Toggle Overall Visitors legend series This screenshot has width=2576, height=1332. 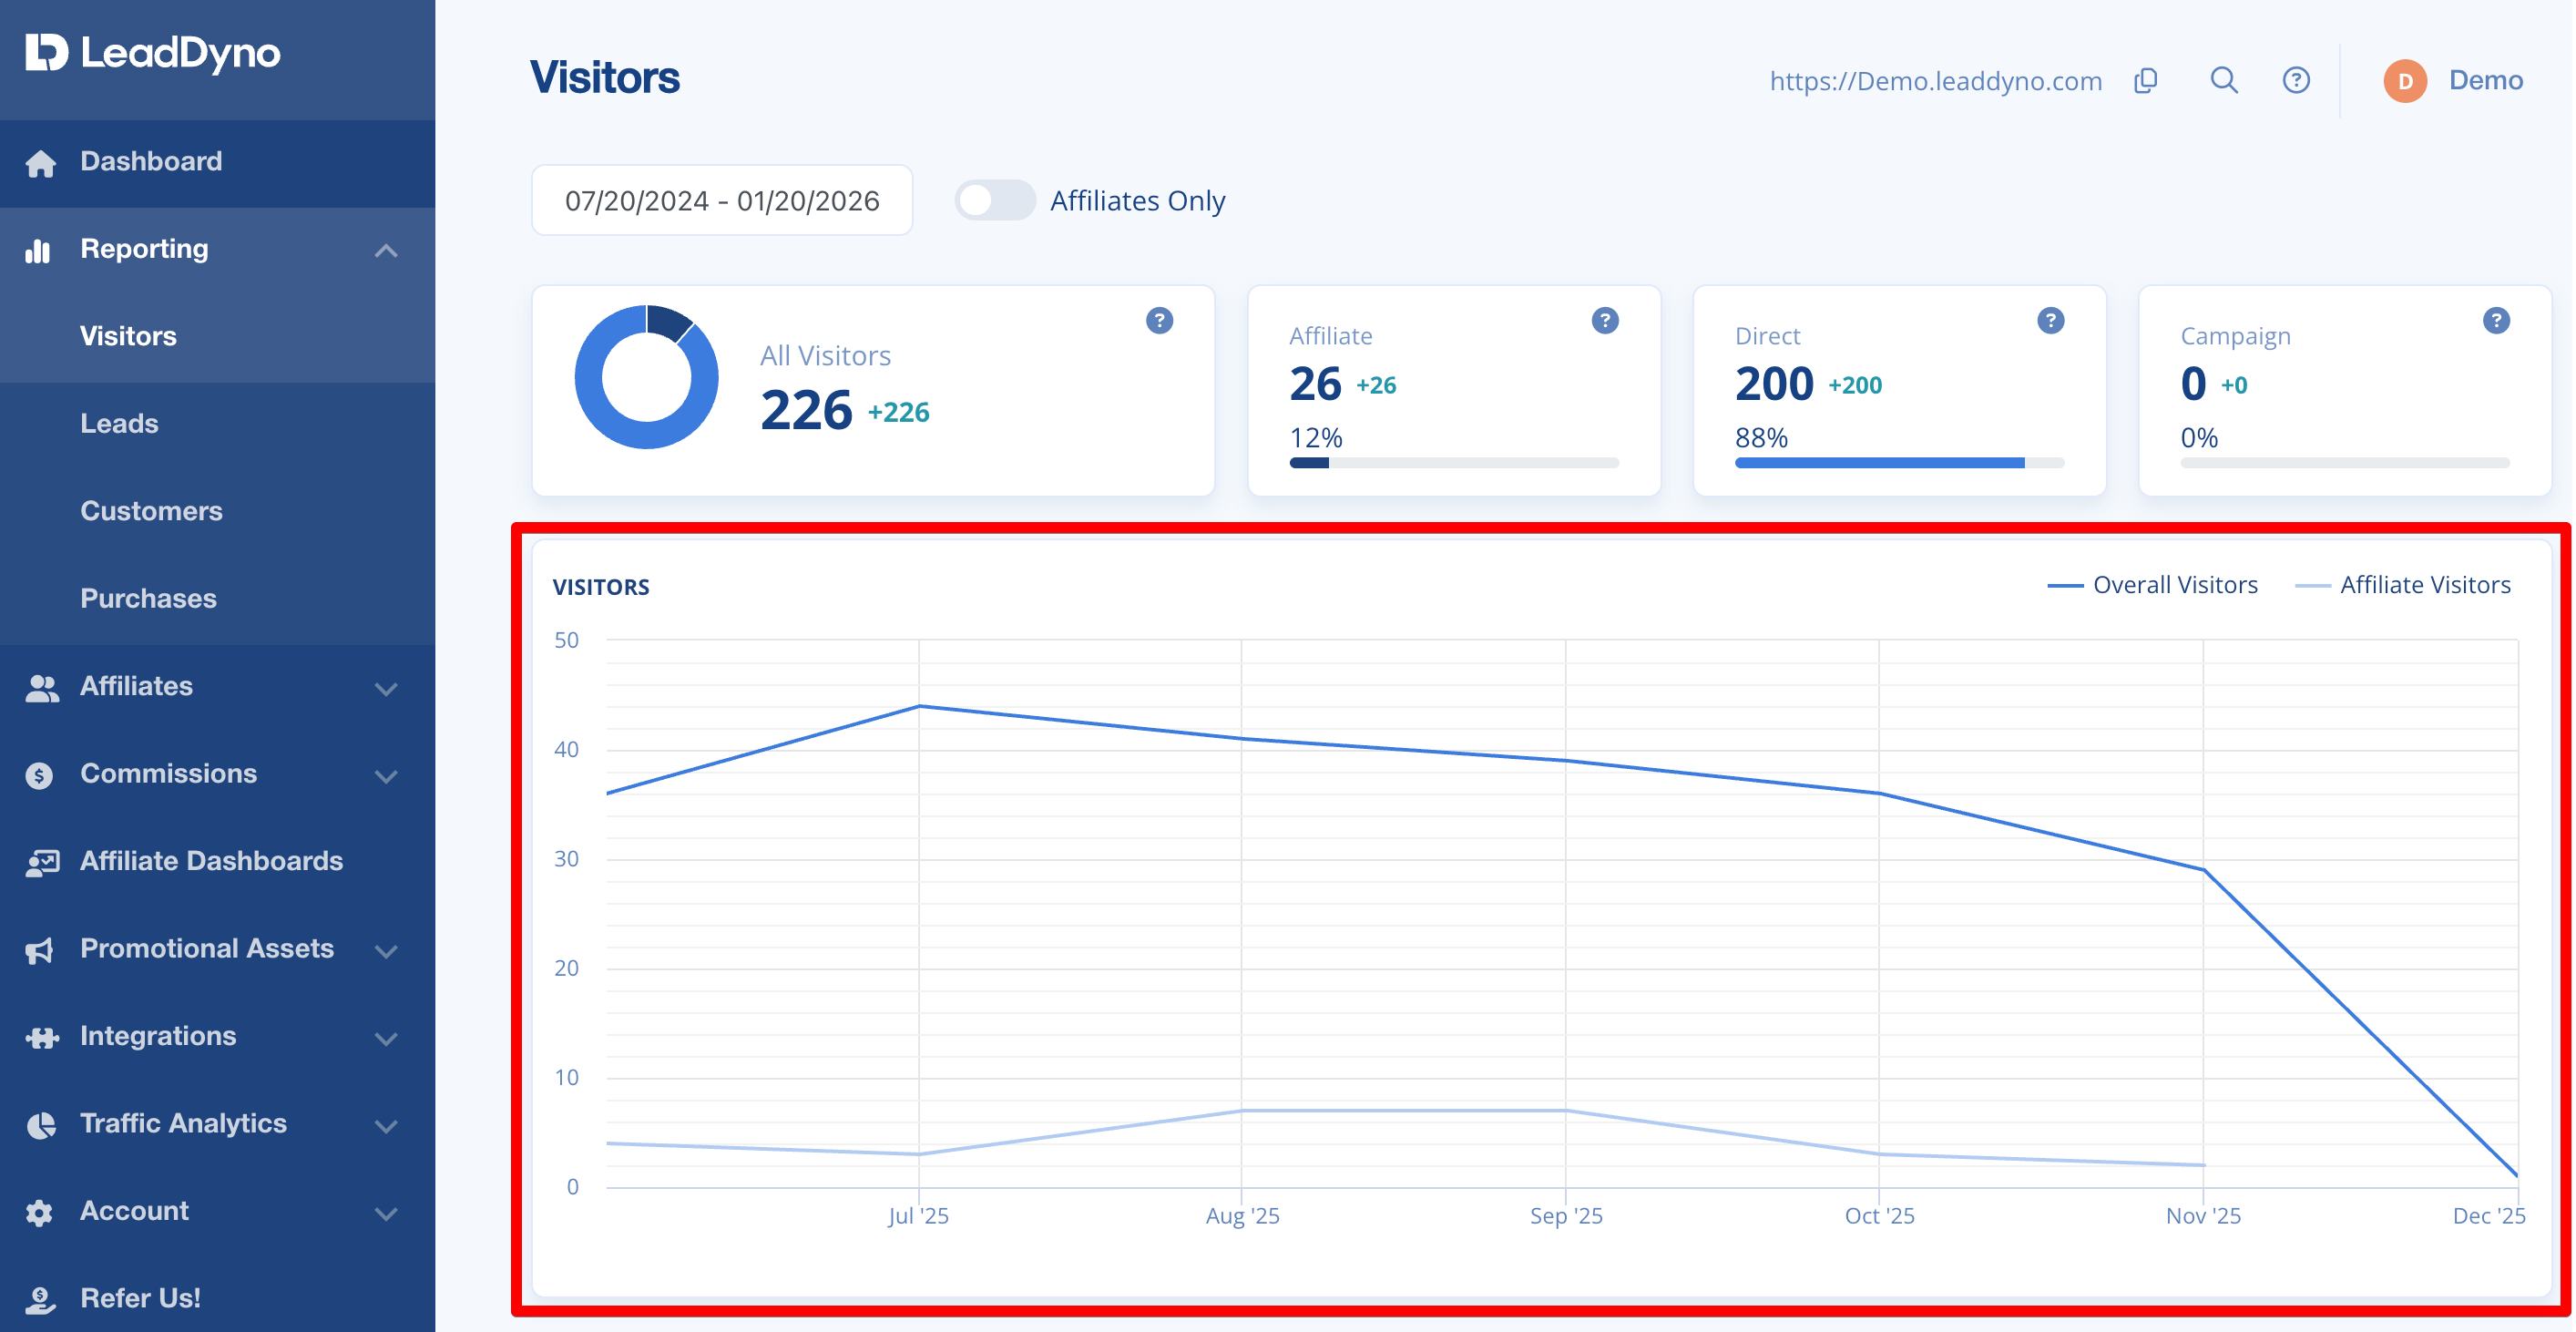[2153, 585]
